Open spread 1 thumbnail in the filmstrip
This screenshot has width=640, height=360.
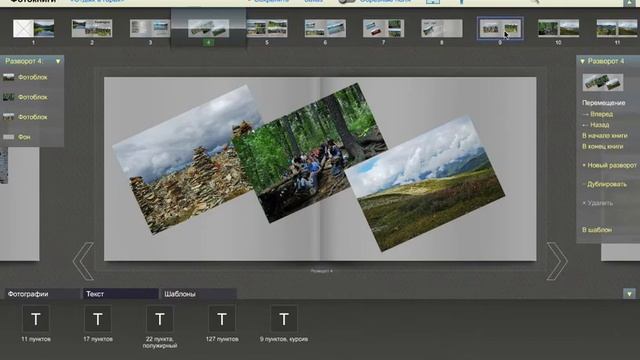[x=33, y=29]
